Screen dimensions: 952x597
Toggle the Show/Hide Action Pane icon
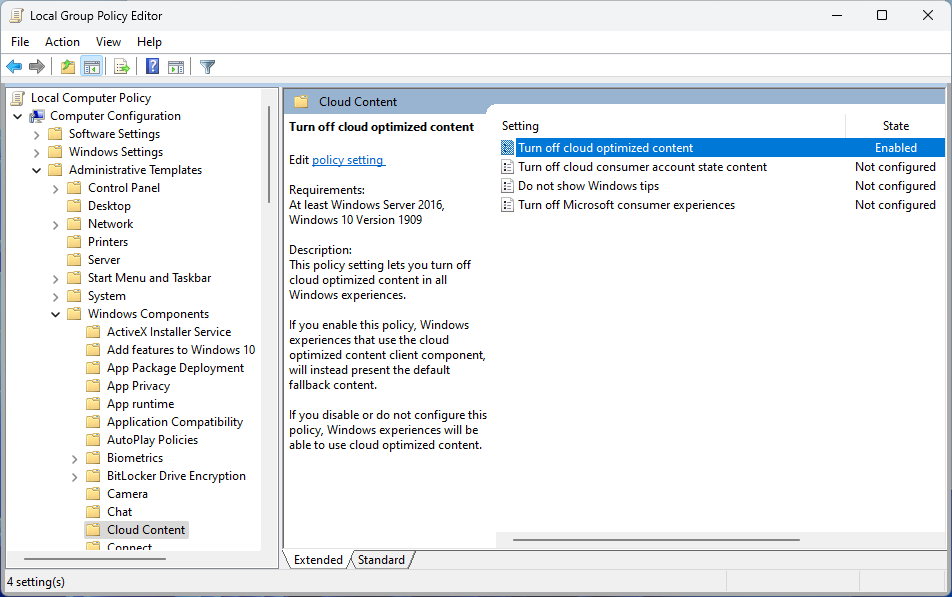(176, 66)
